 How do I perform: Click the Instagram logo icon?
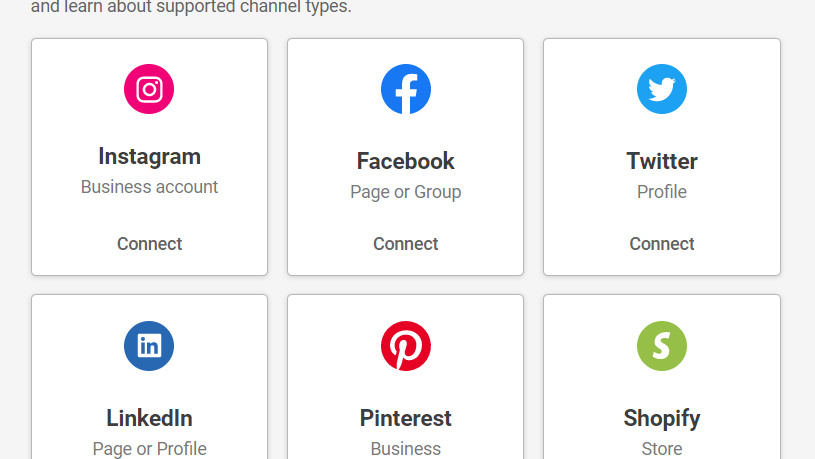click(x=149, y=89)
